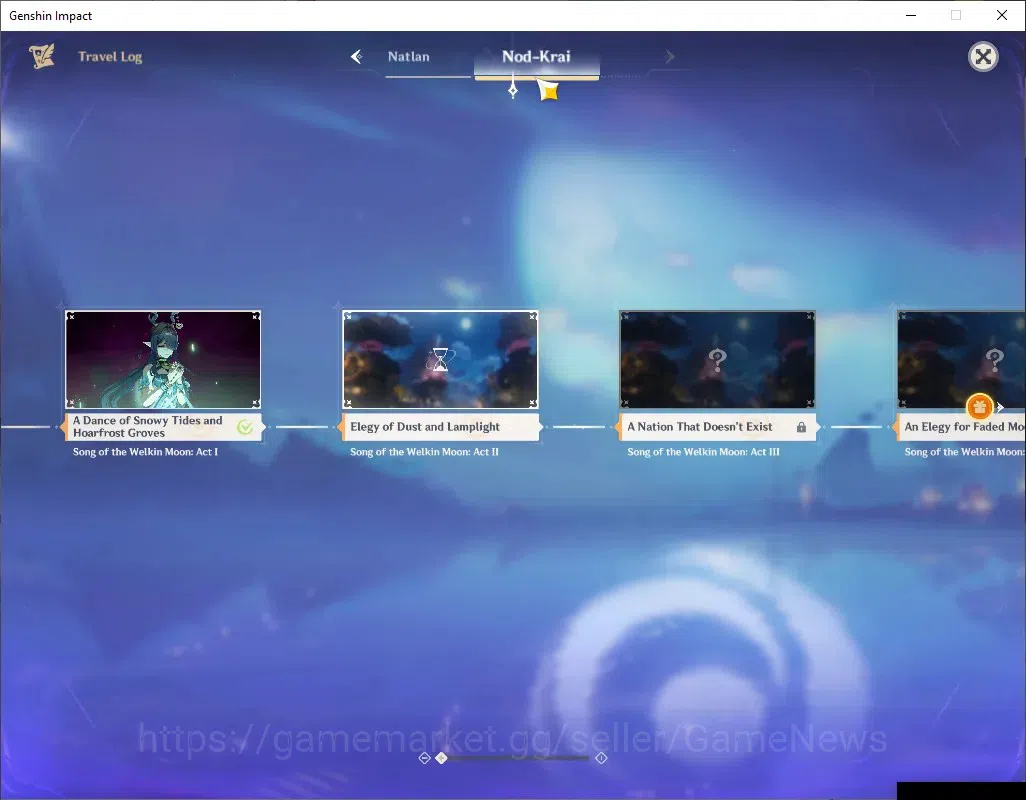Image resolution: width=1026 pixels, height=800 pixels.
Task: Select A Dance of Snowy Tides title
Action: click(147, 426)
